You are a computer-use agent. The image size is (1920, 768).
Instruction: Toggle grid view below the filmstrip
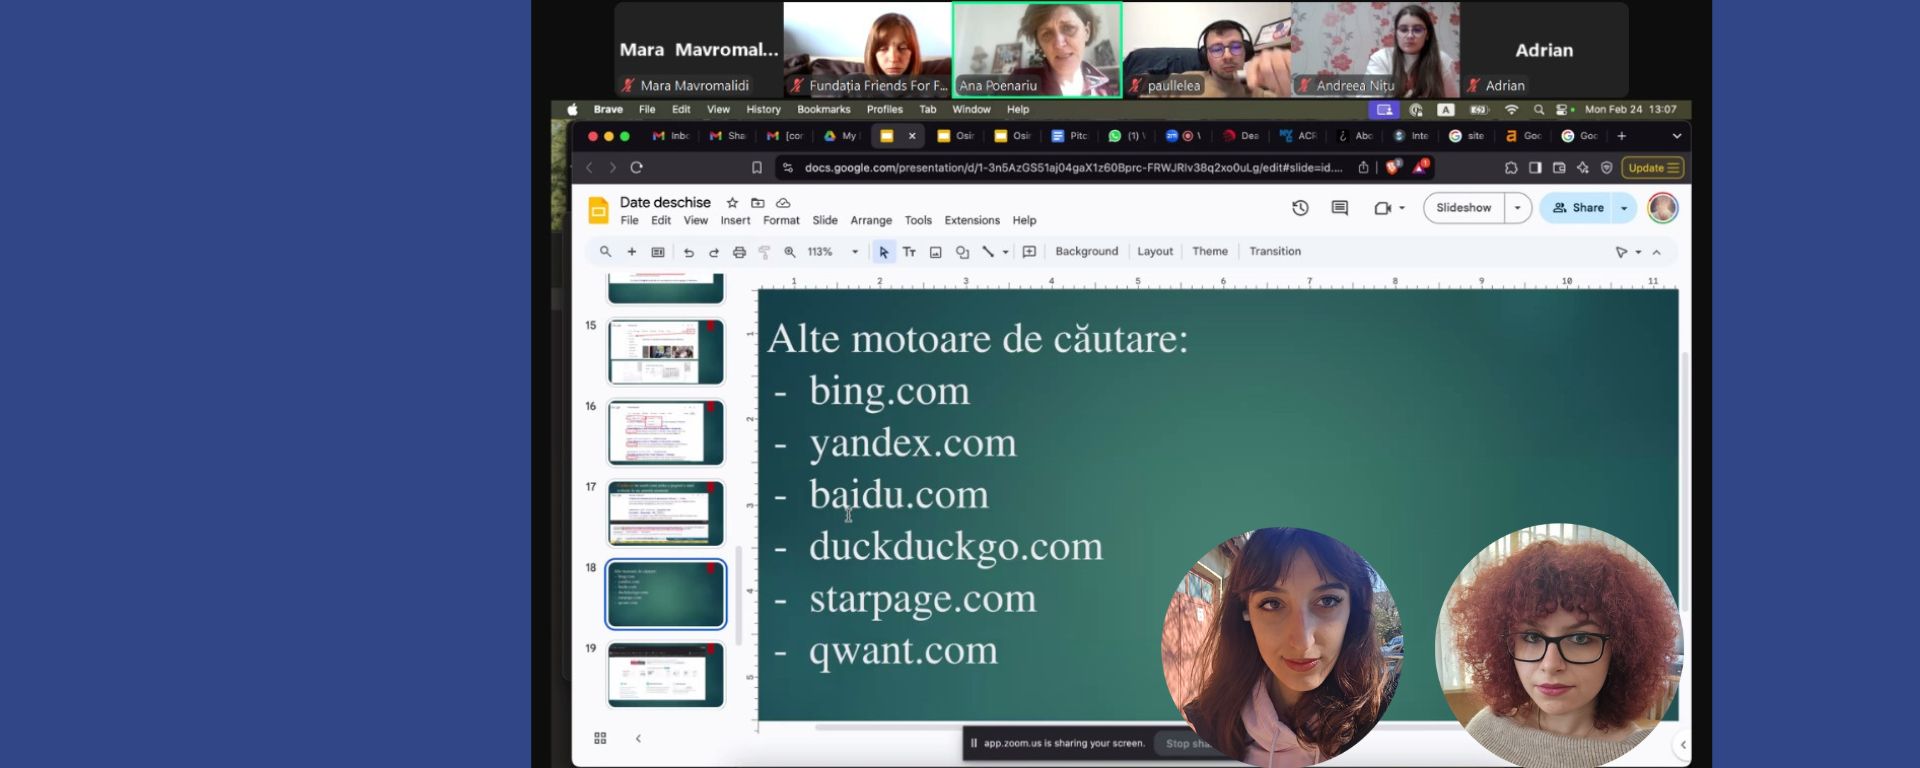(600, 738)
